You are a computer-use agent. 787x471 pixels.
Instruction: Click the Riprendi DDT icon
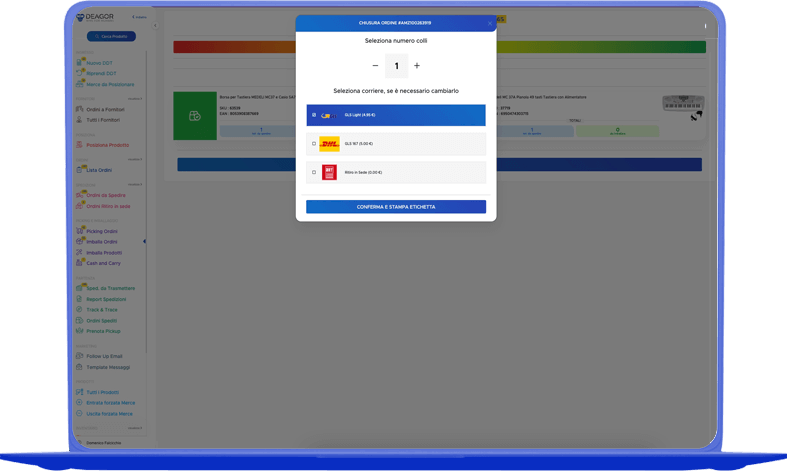[x=79, y=73]
